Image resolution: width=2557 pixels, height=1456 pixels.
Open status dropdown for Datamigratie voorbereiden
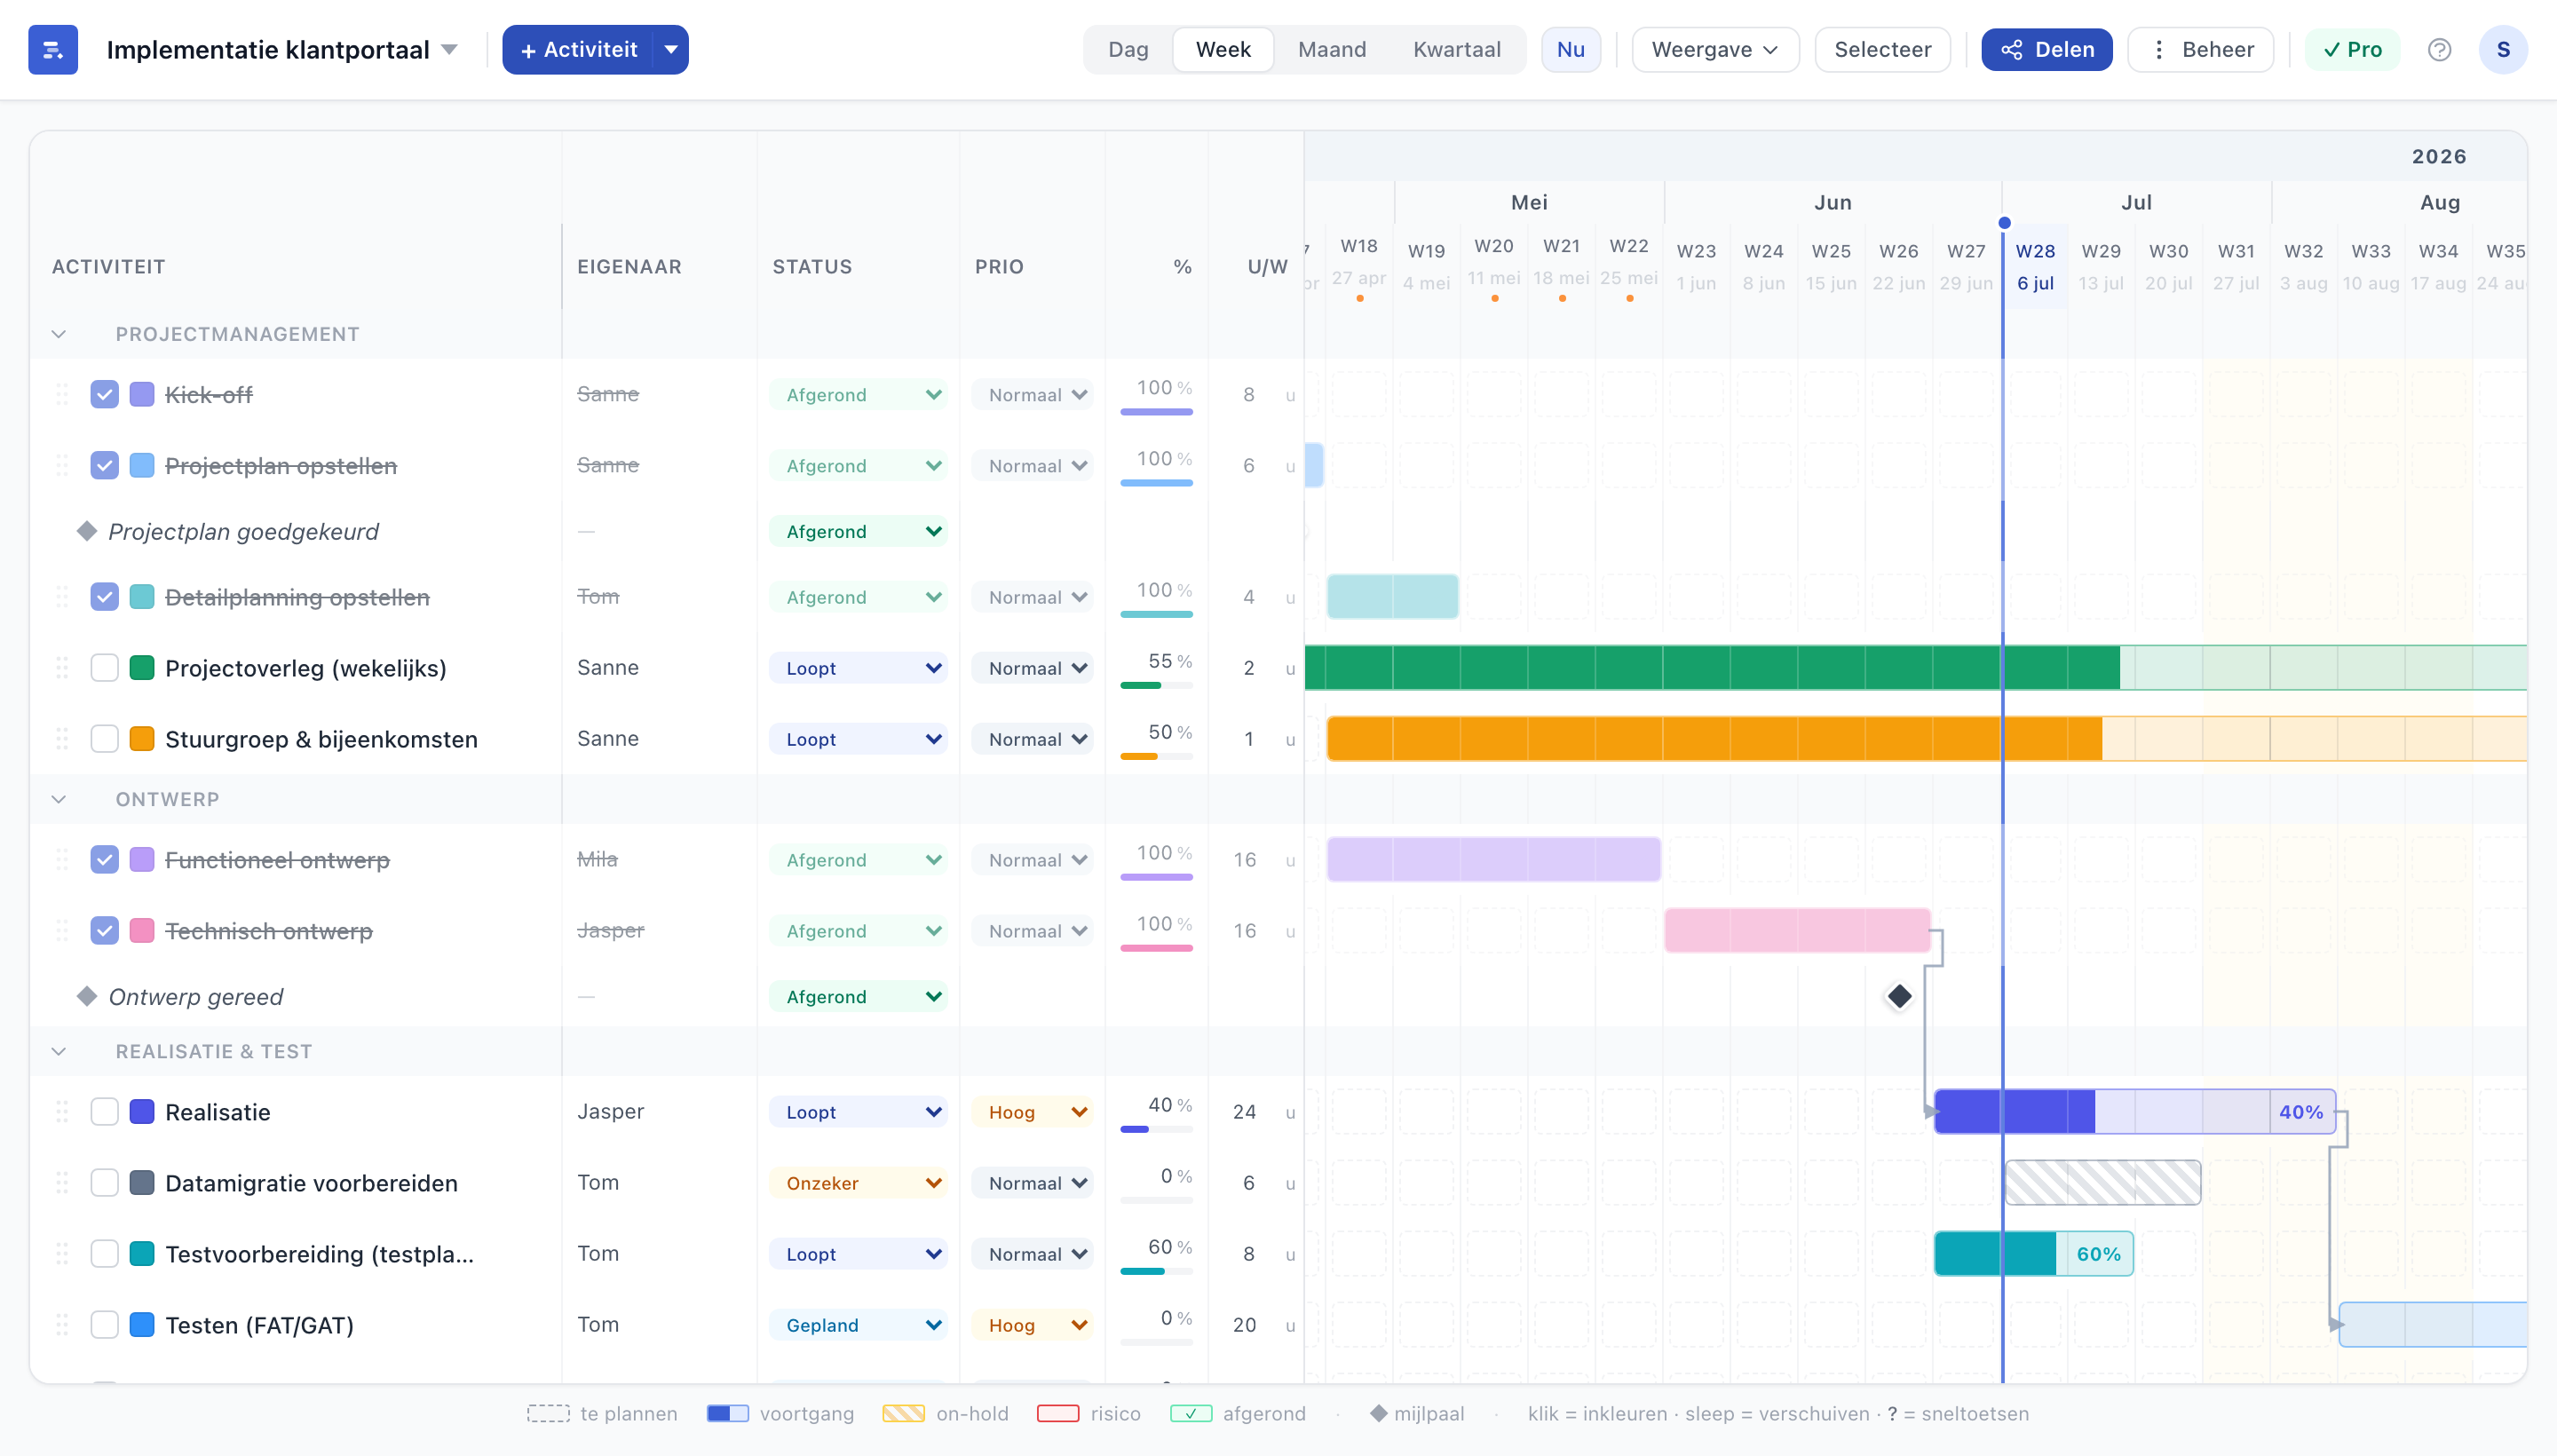(x=858, y=1183)
